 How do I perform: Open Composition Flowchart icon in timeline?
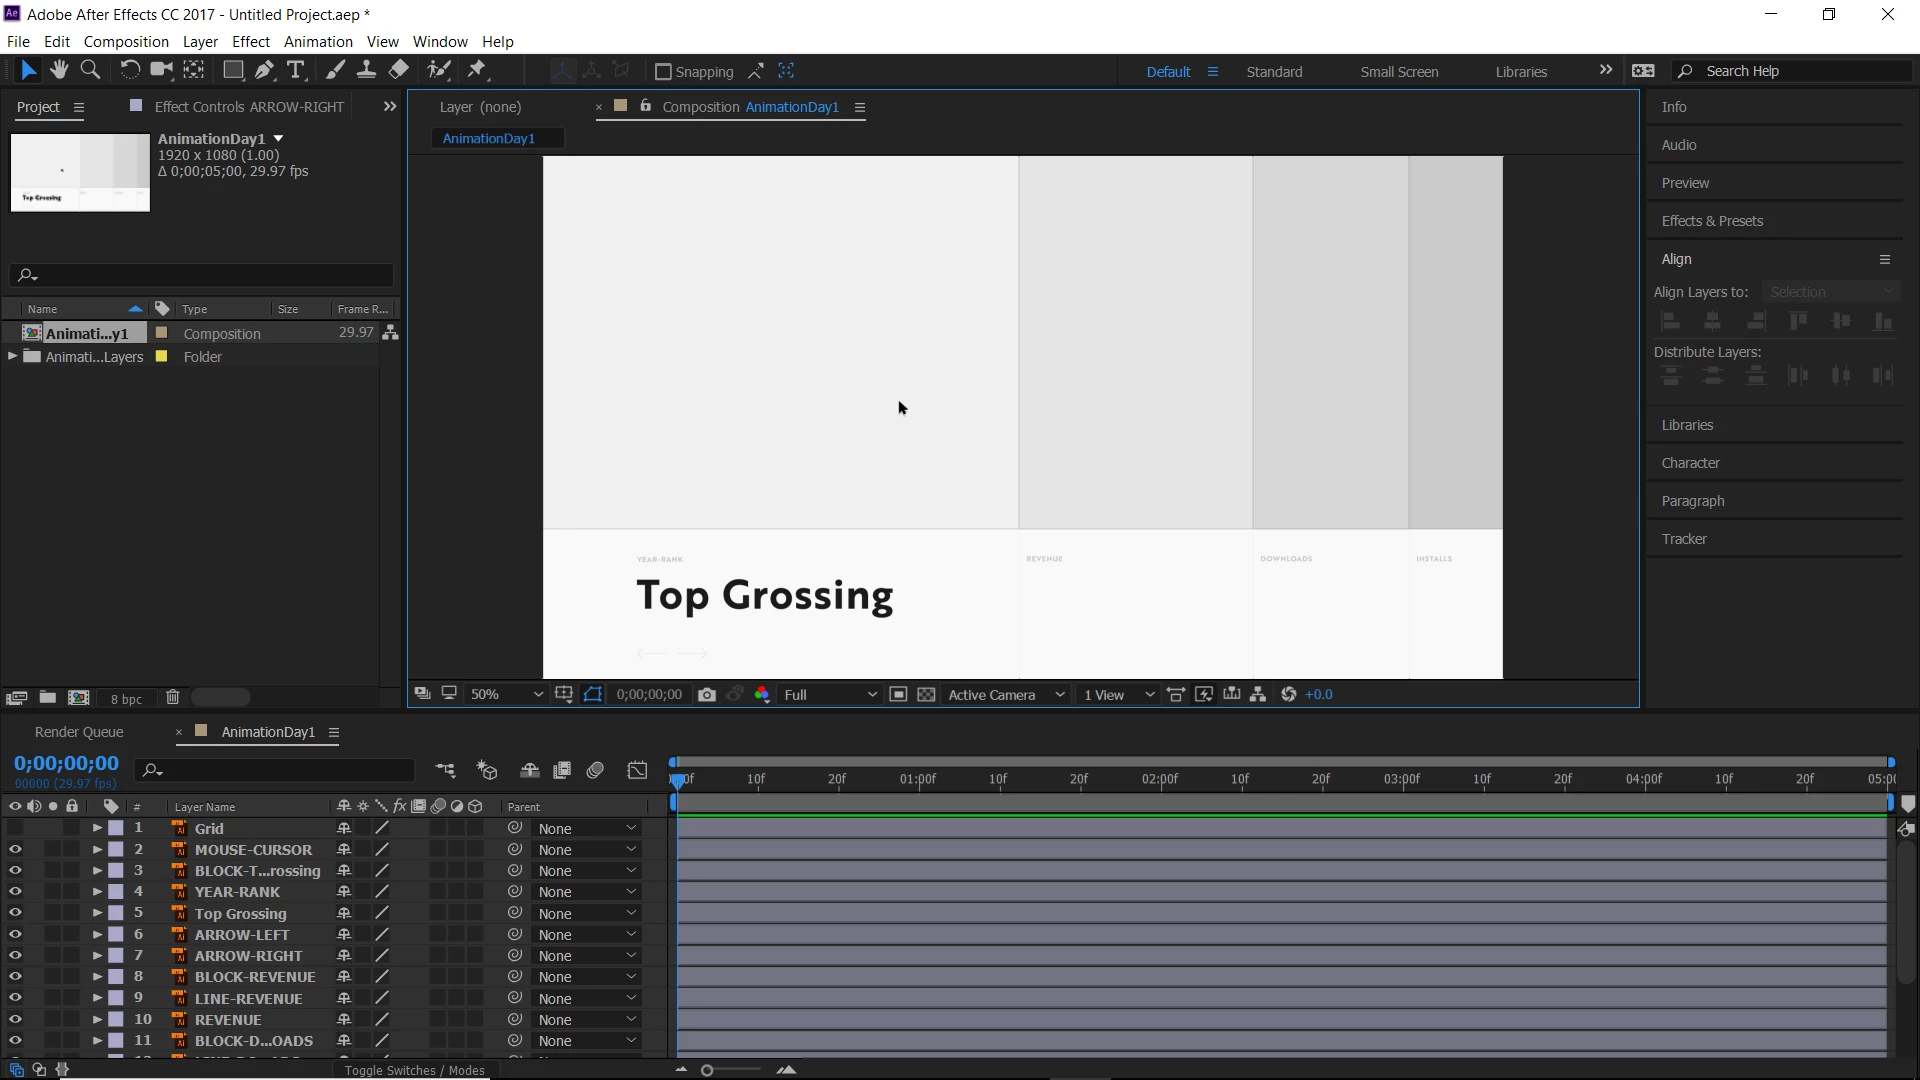point(445,770)
